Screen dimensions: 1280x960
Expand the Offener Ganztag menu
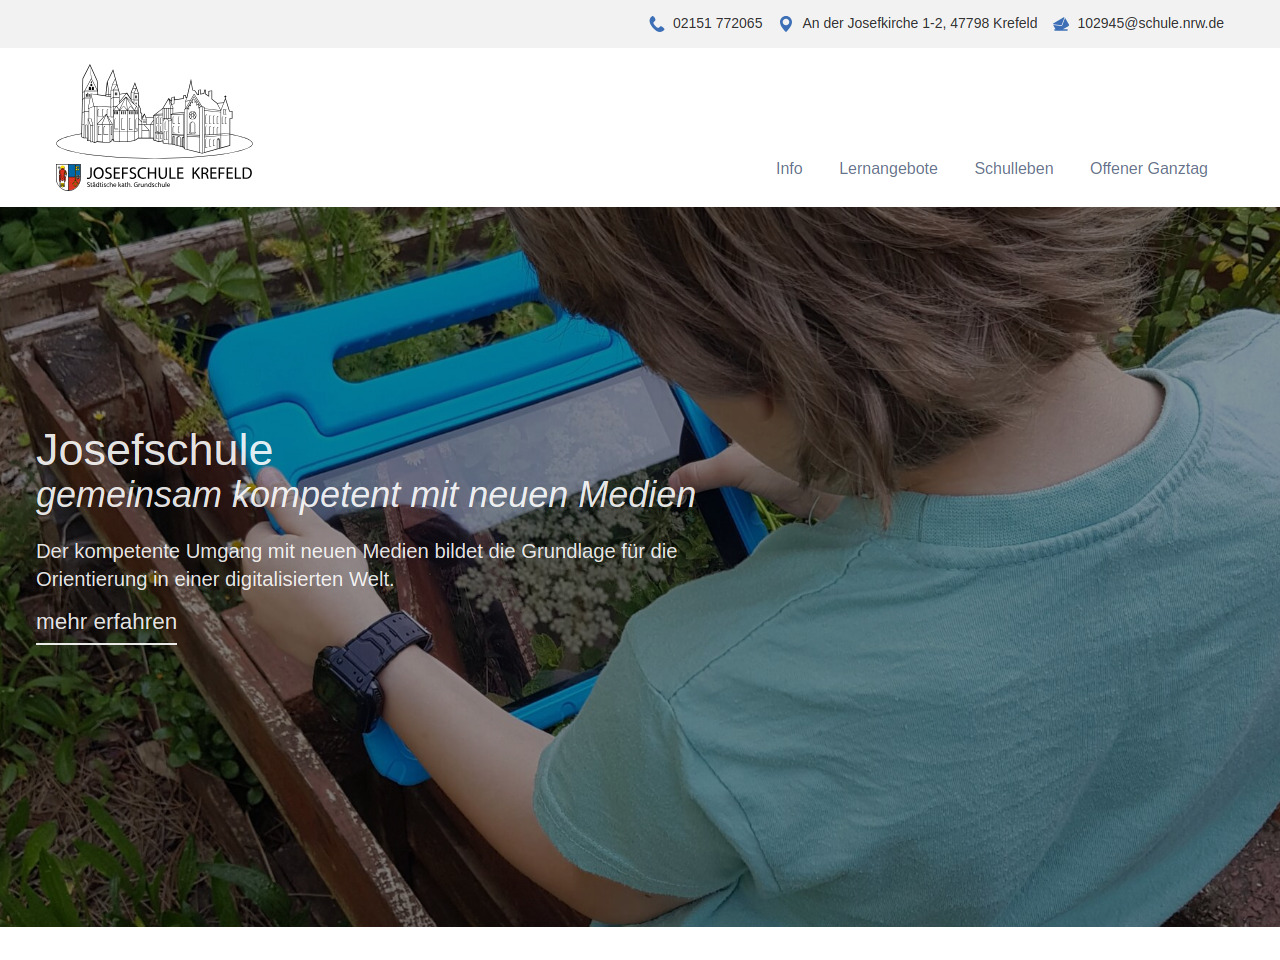point(1149,168)
